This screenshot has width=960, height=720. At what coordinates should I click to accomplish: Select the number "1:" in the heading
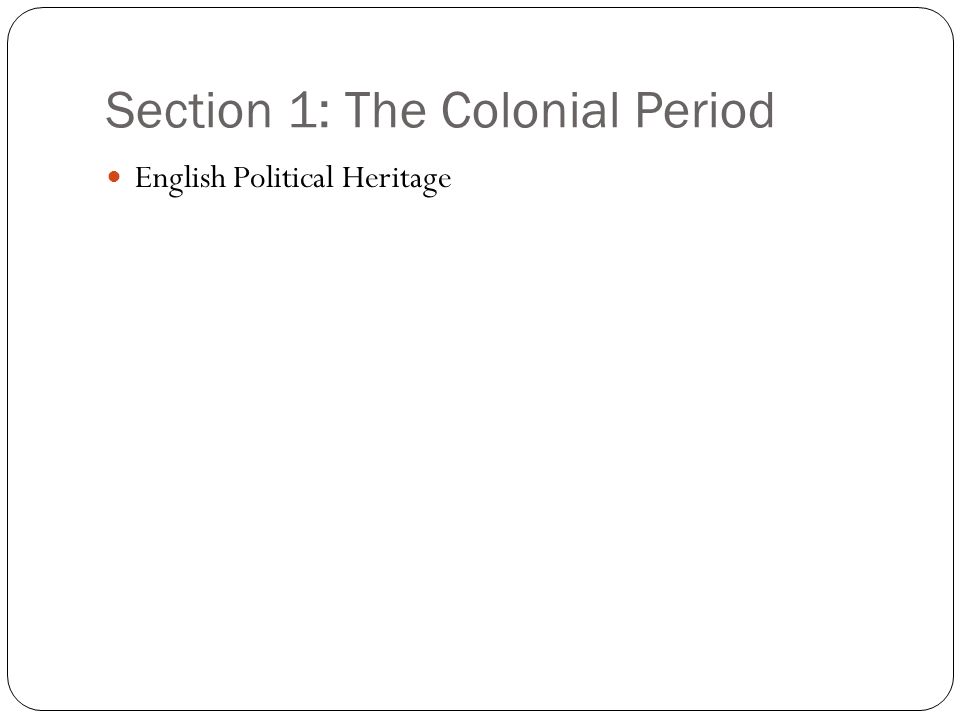click(309, 110)
